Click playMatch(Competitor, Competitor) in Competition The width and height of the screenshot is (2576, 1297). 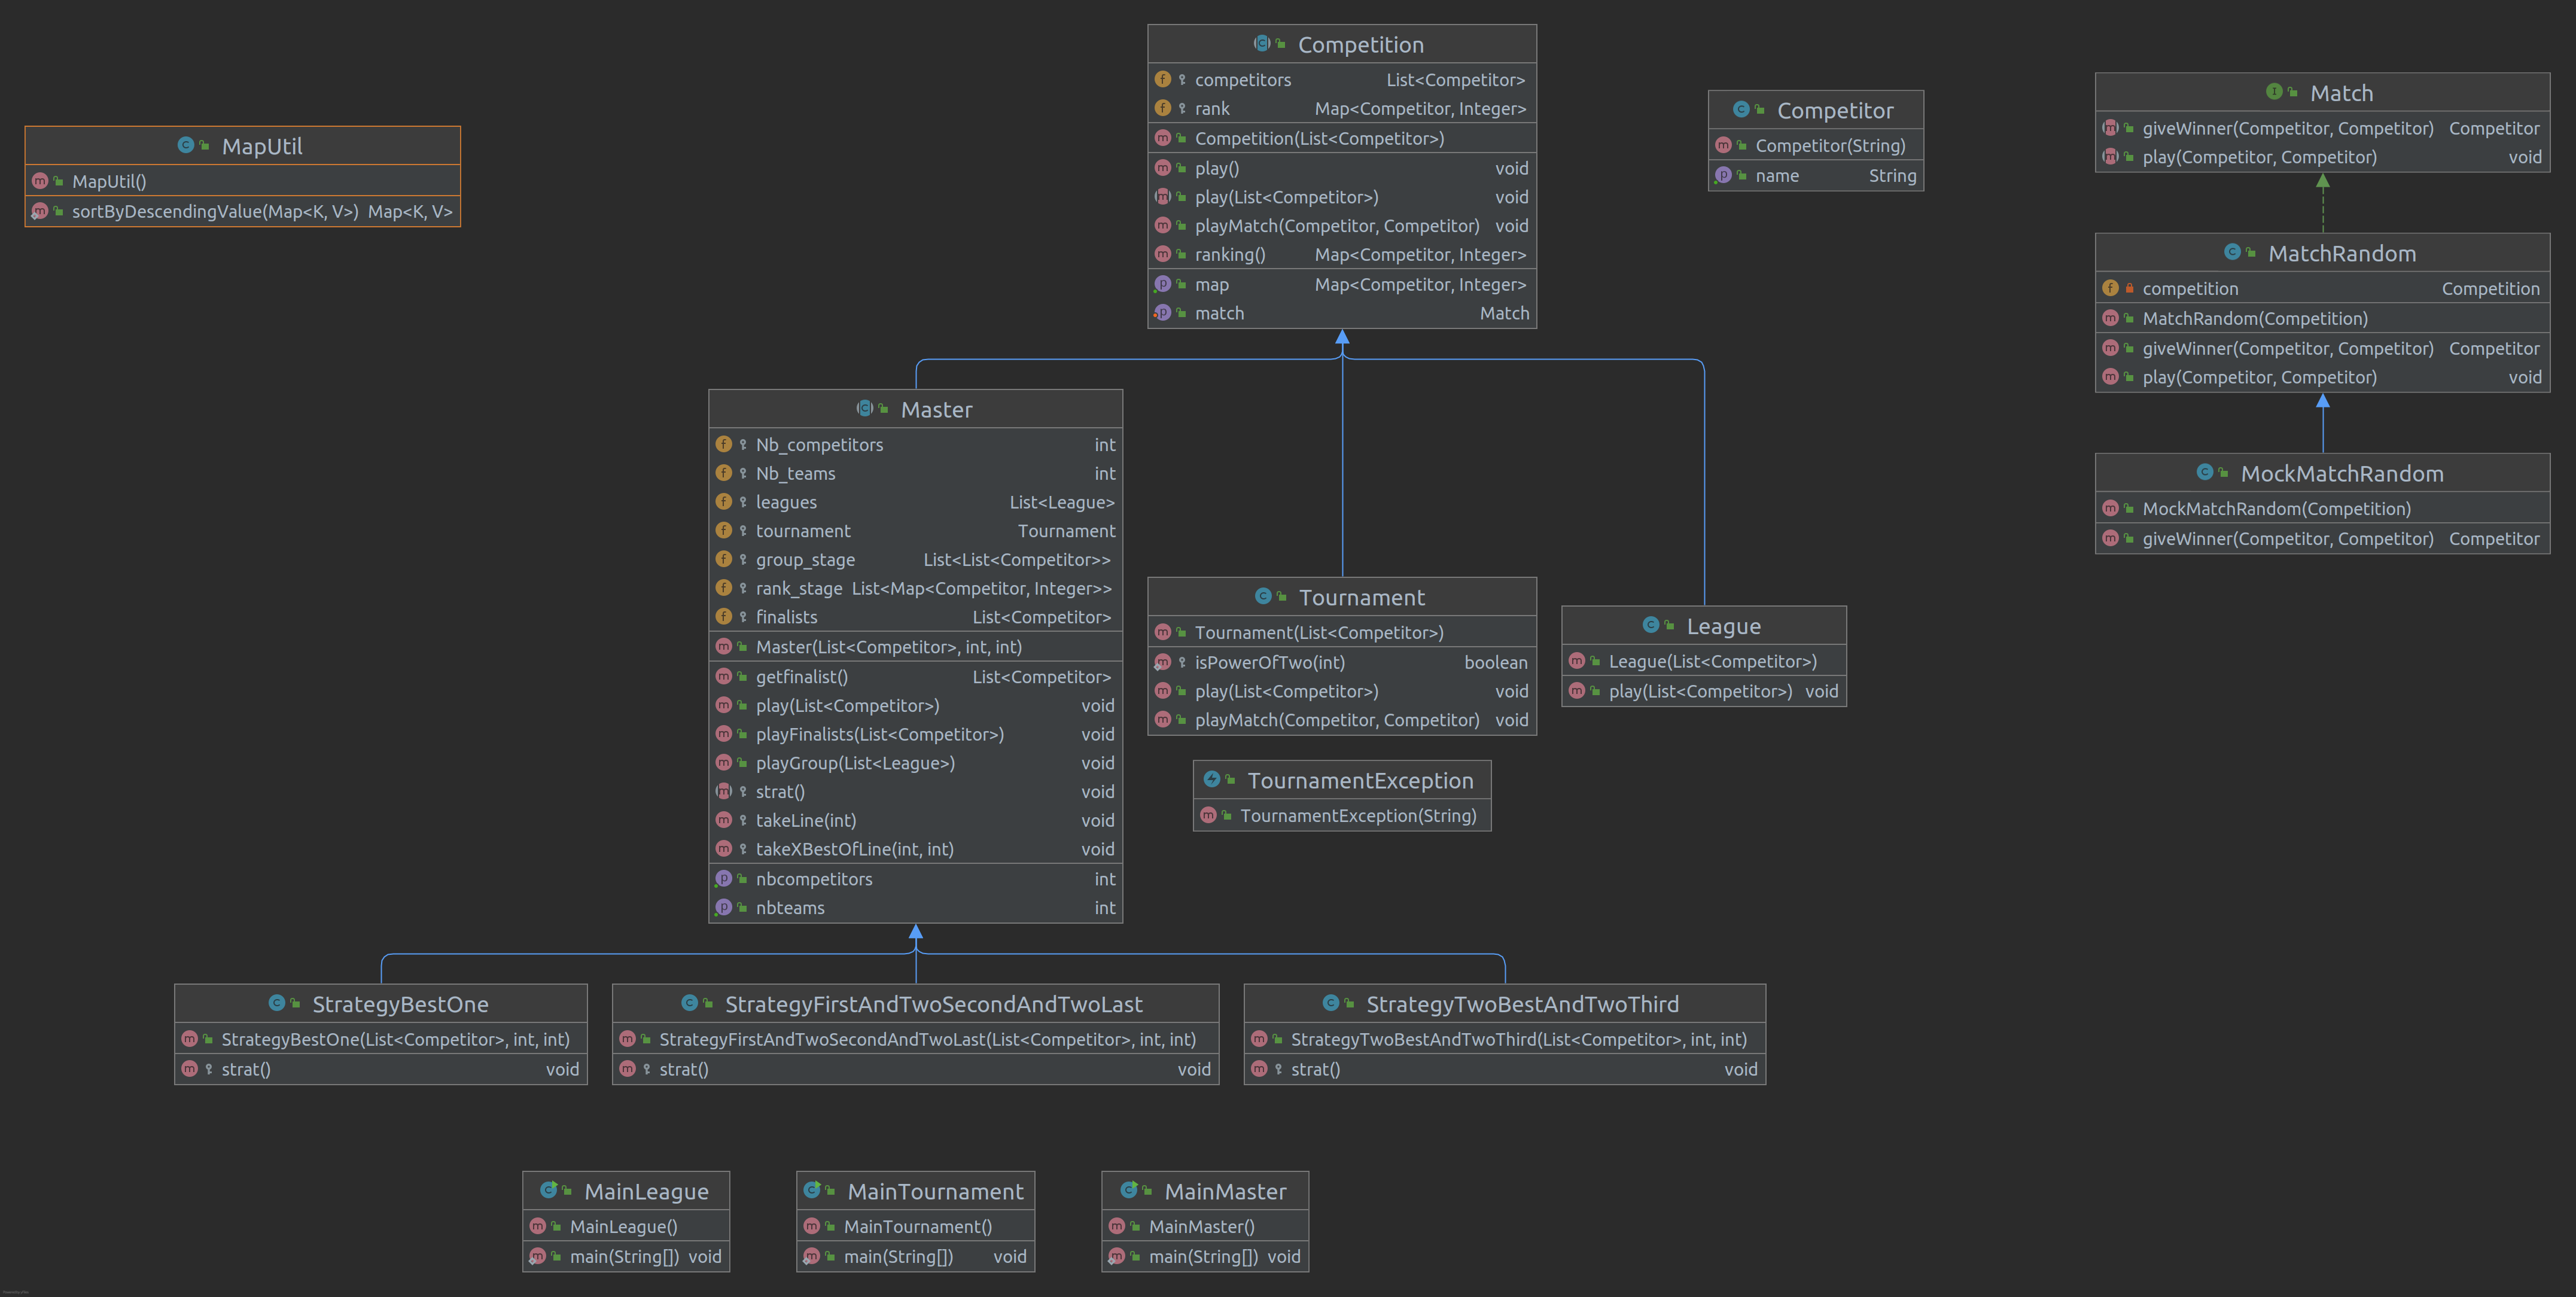click(1342, 226)
